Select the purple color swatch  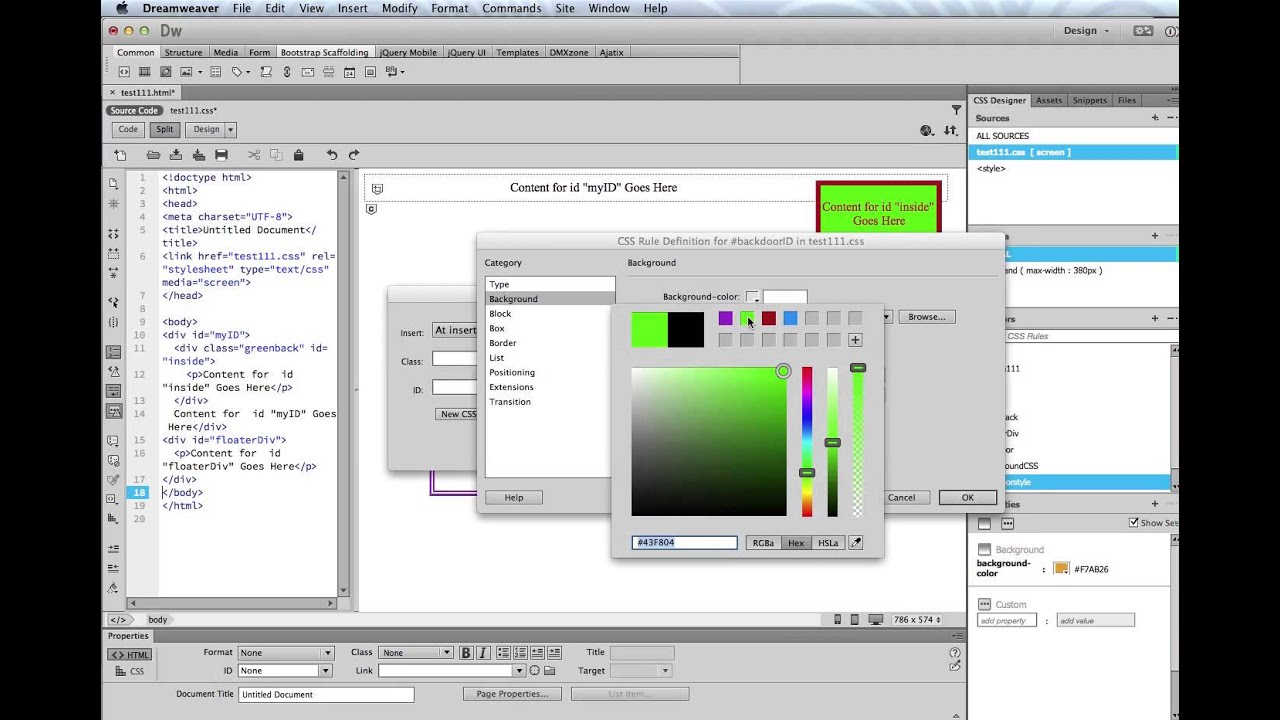(725, 318)
